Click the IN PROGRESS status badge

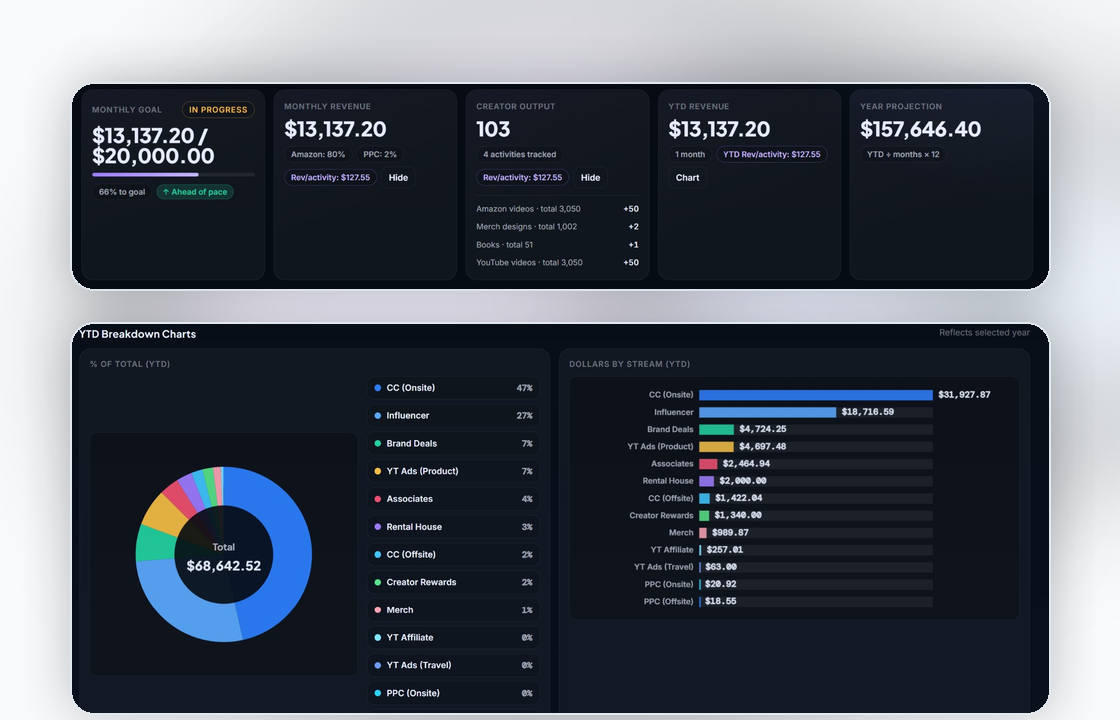(218, 110)
